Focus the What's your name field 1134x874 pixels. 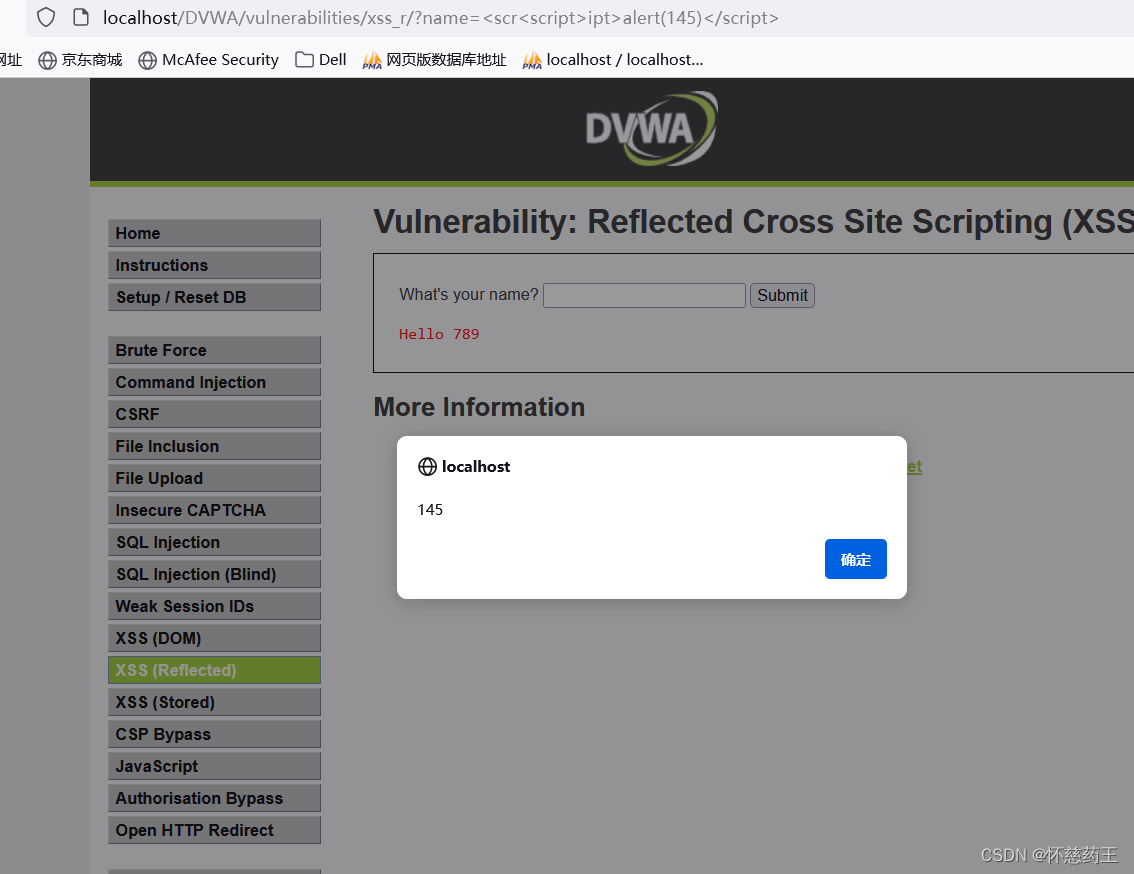tap(644, 295)
